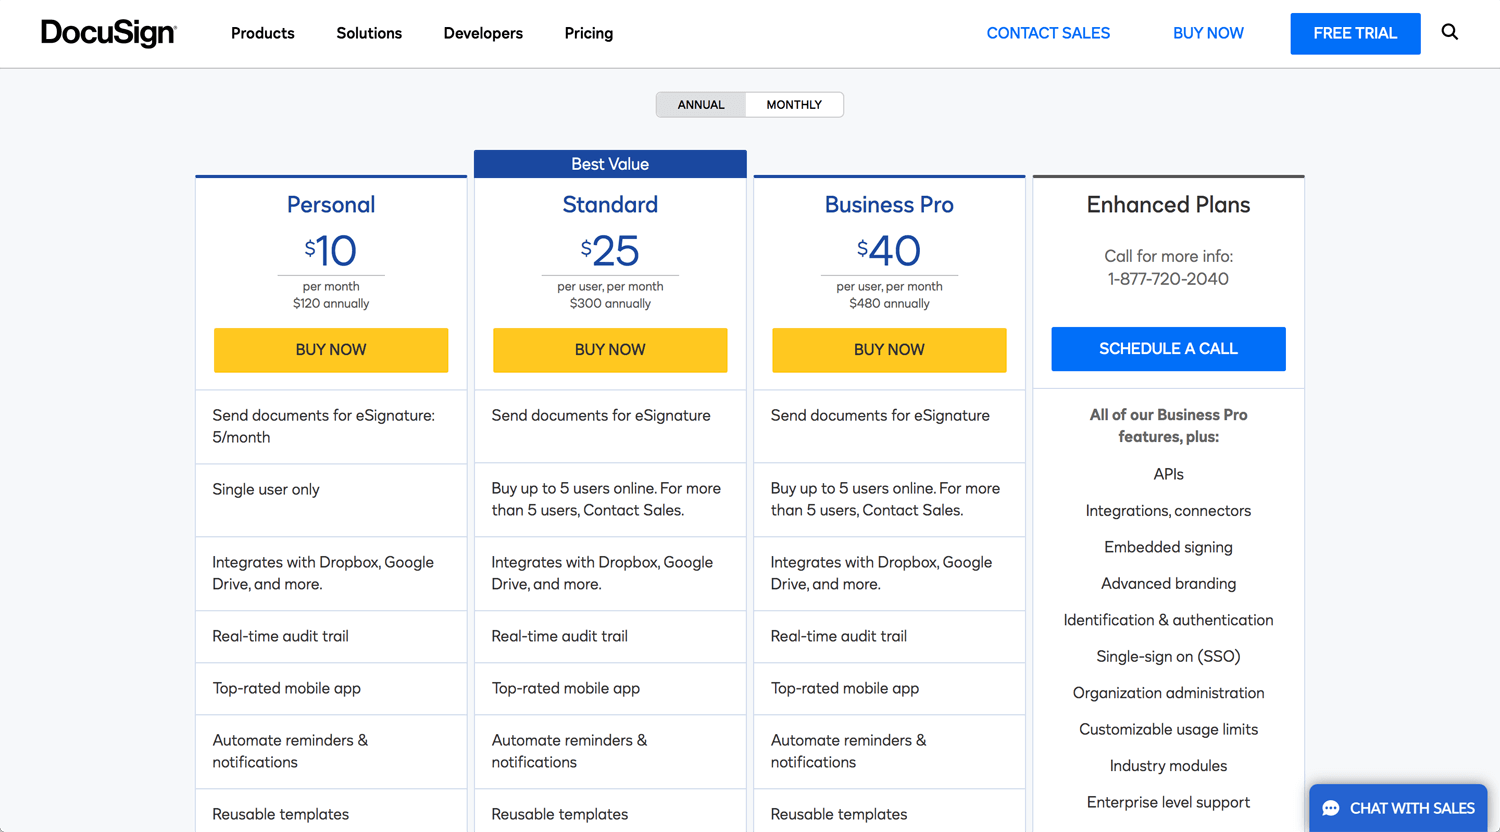
Task: Click 'Identification & authentication' feature
Action: [x=1168, y=620]
